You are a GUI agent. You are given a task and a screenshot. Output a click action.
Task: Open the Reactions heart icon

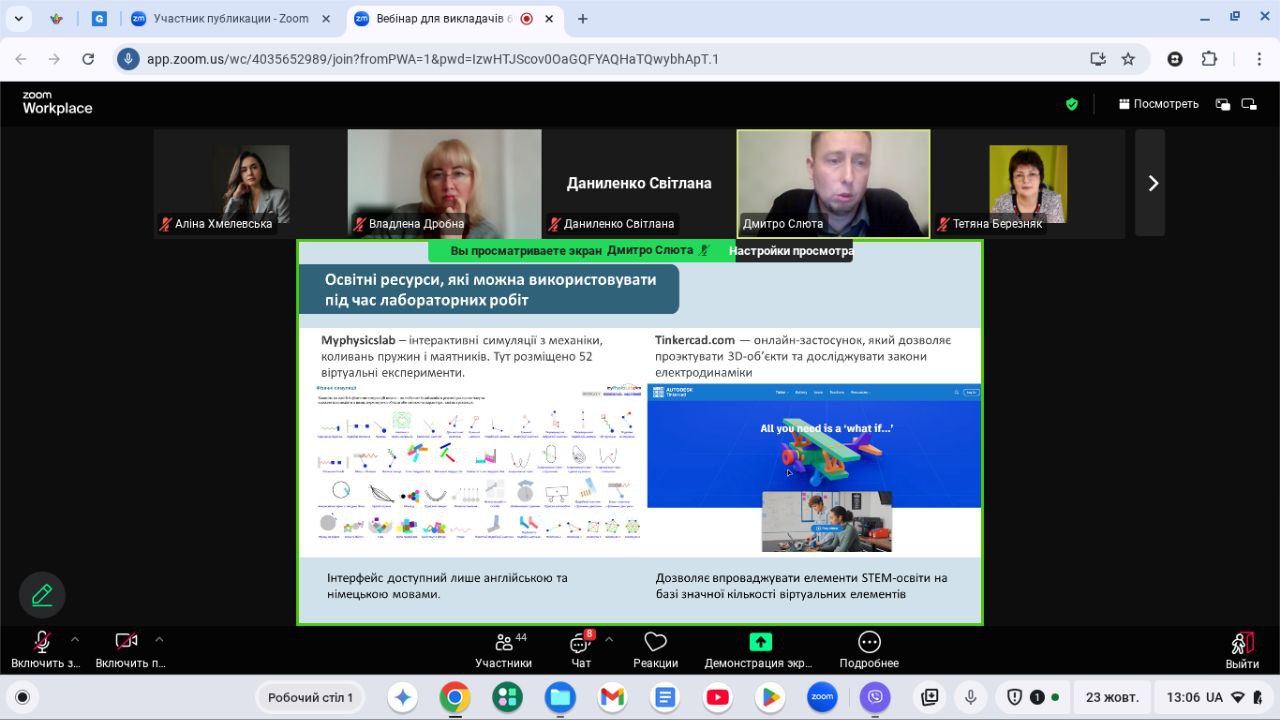pos(655,643)
